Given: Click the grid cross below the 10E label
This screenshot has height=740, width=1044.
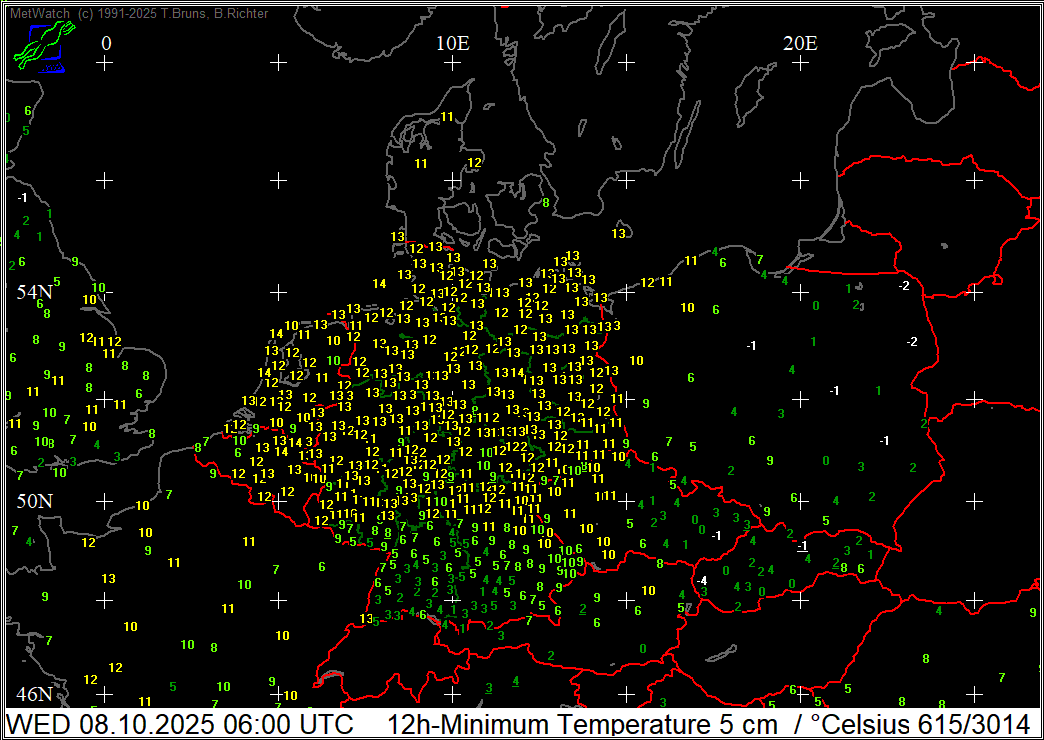Looking at the screenshot, I should point(452,63).
